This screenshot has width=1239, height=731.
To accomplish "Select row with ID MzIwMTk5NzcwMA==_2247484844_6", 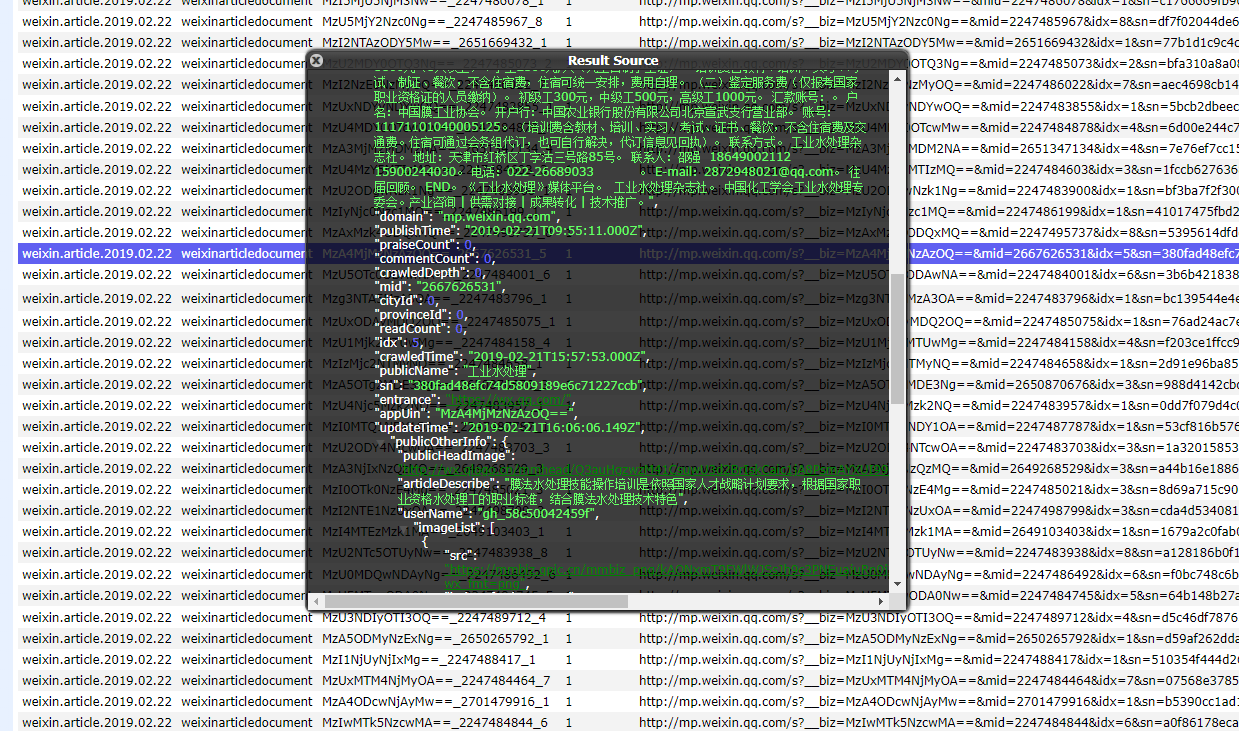I will (434, 722).
